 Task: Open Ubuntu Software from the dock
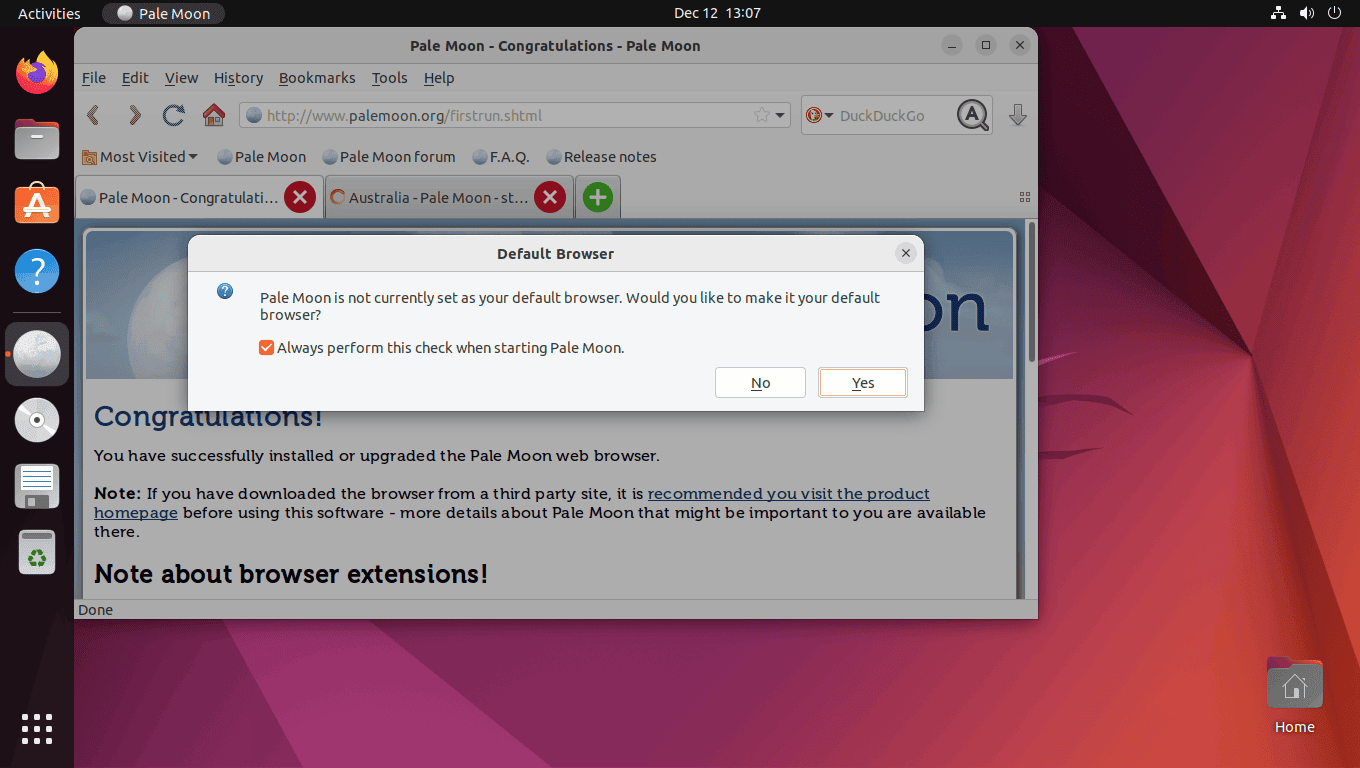pyautogui.click(x=37, y=205)
